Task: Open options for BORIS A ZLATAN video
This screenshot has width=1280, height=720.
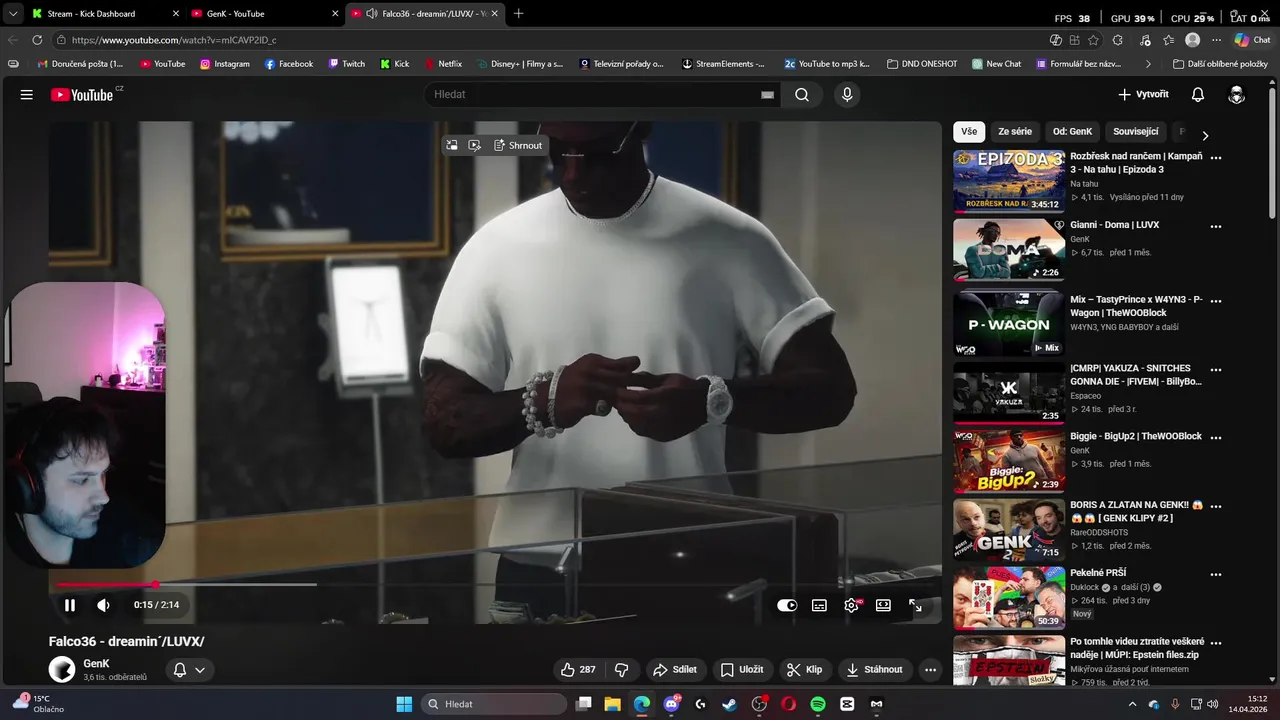Action: (x=1216, y=506)
